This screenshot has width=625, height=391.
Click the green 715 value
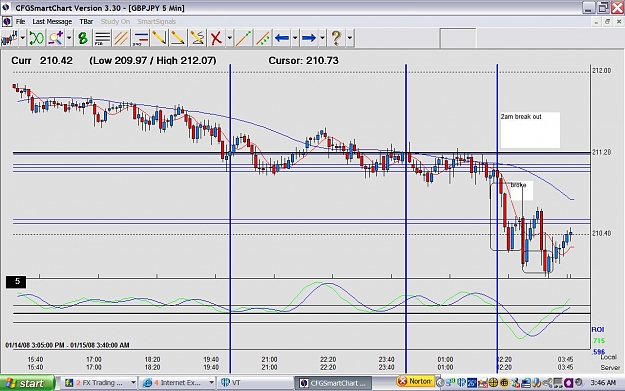[599, 341]
